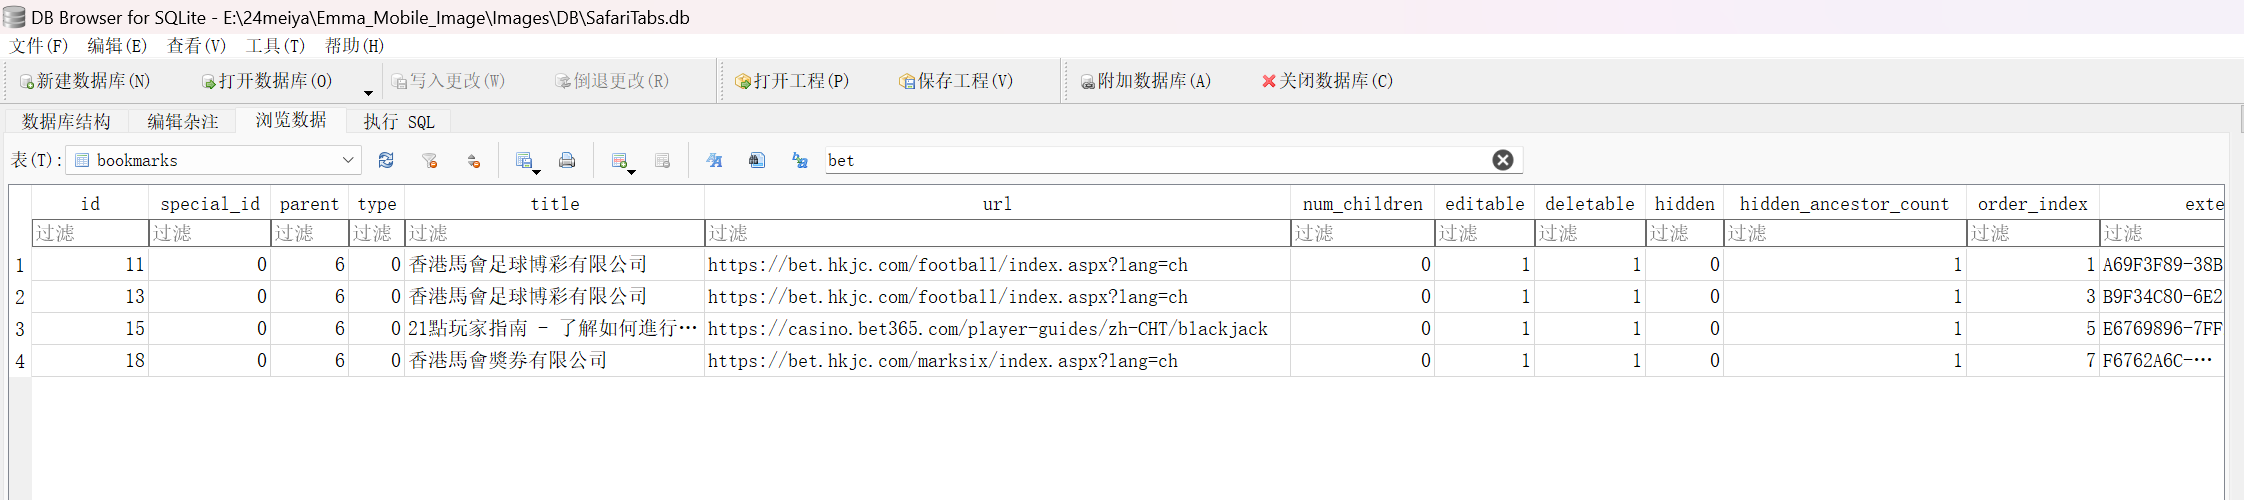Click the filter field under url column
Viewport: 2244px width, 500px height.
pyautogui.click(x=998, y=233)
